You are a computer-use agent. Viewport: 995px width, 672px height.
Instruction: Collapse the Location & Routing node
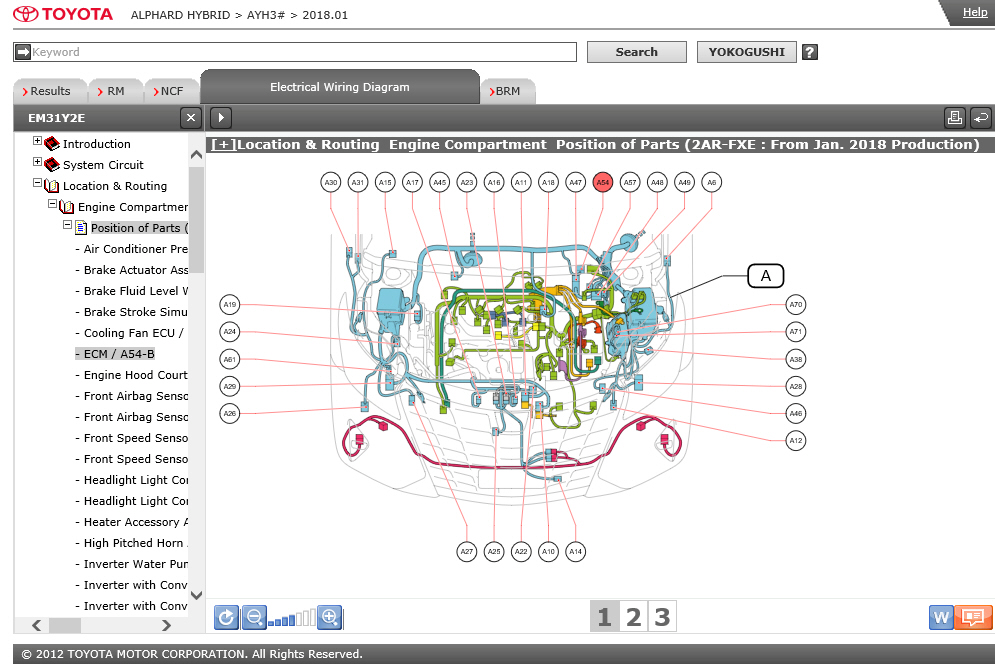37,183
